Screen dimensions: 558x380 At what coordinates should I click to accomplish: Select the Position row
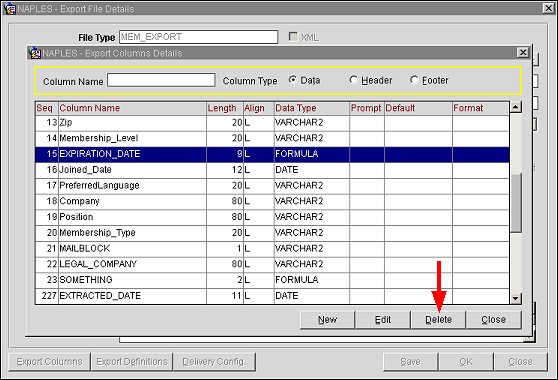coord(272,217)
